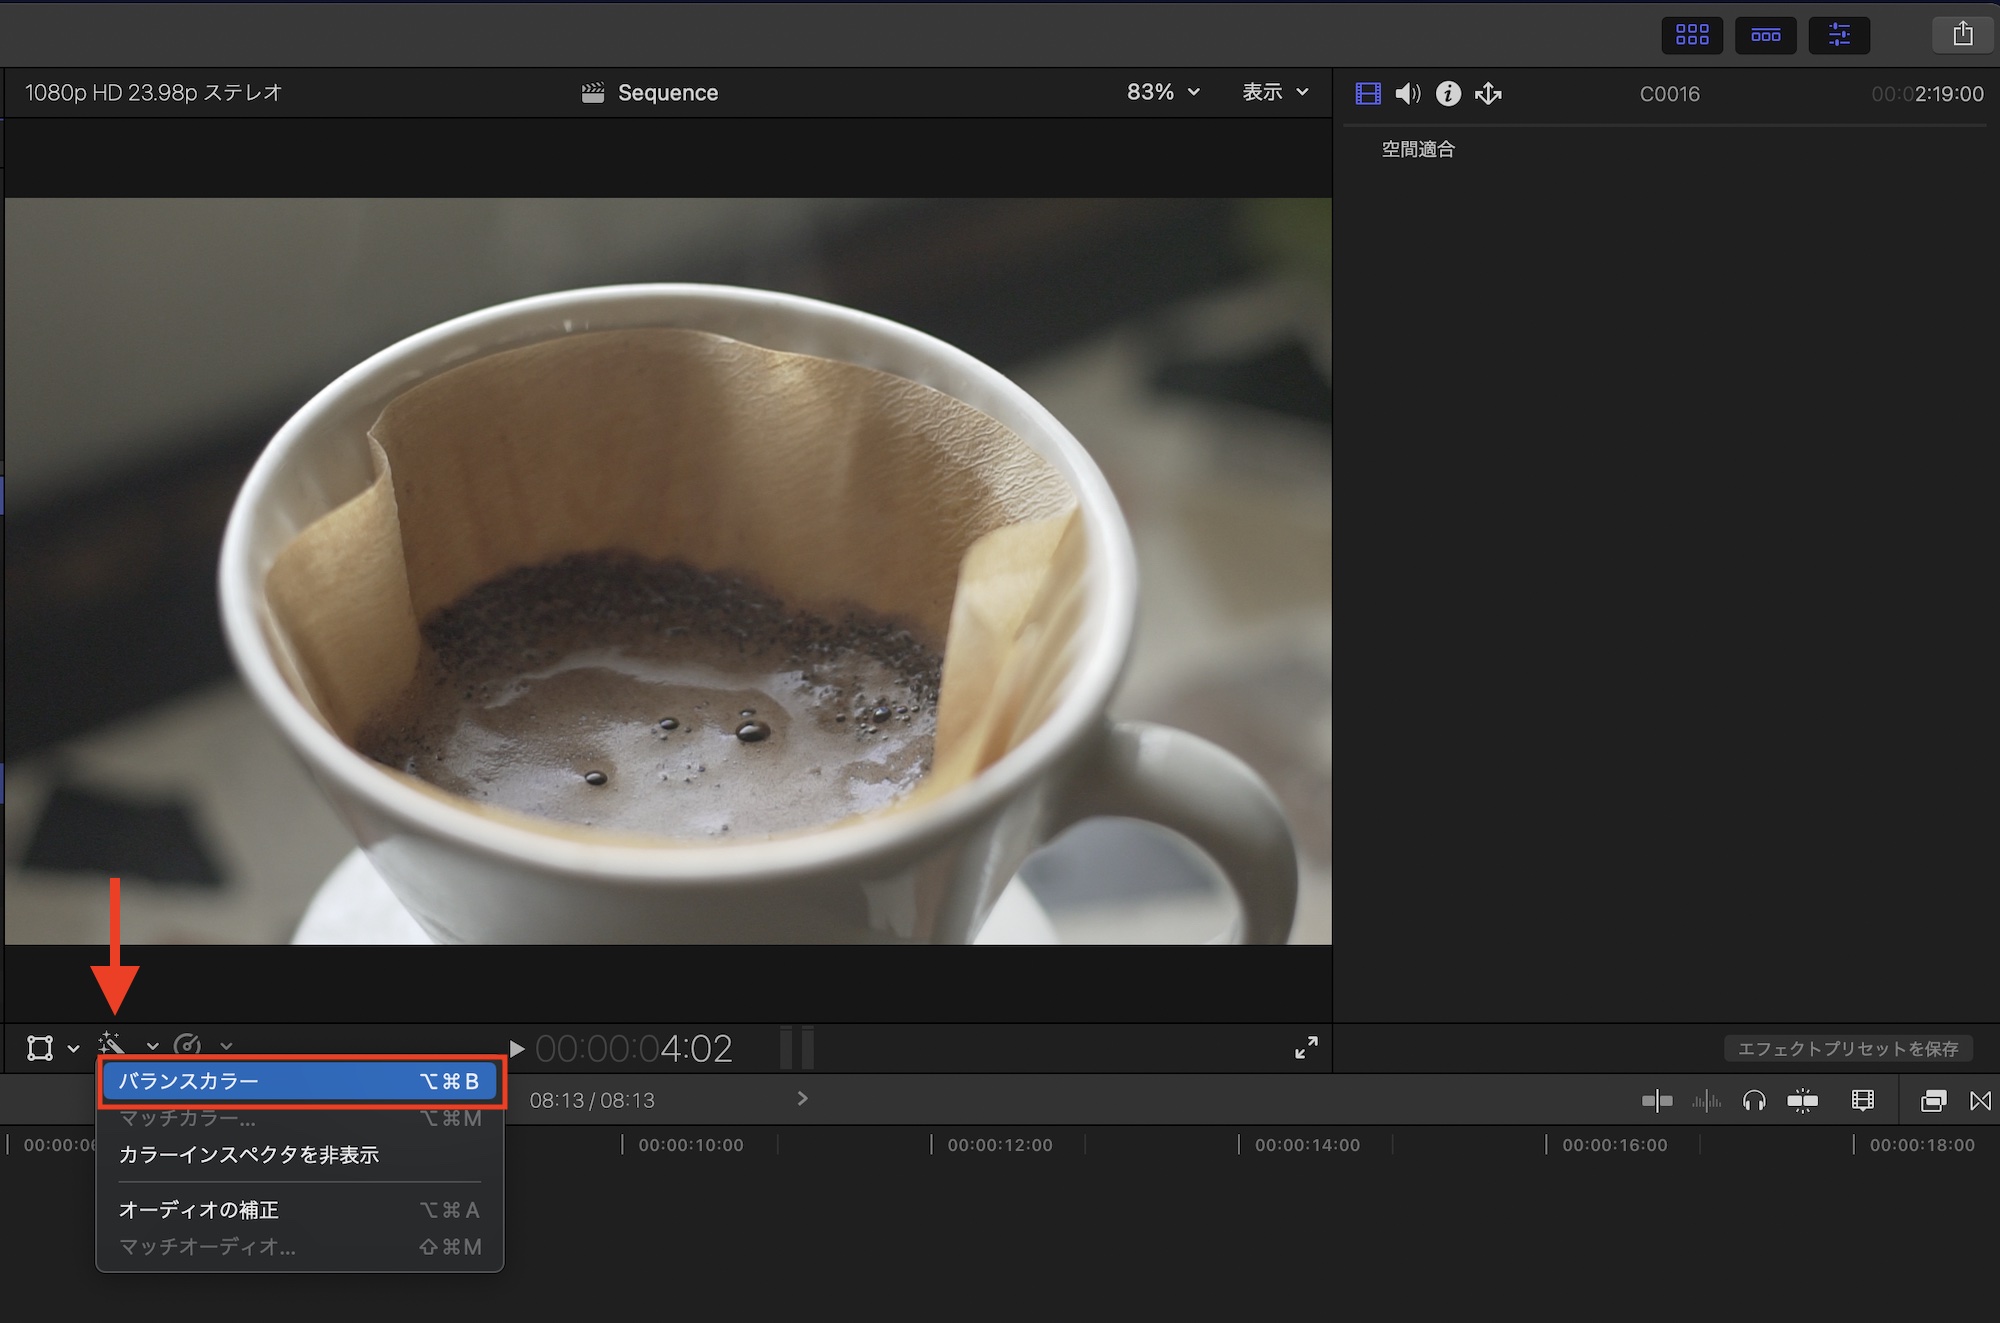Click the chevron beside the enhancements wand

(152, 1047)
